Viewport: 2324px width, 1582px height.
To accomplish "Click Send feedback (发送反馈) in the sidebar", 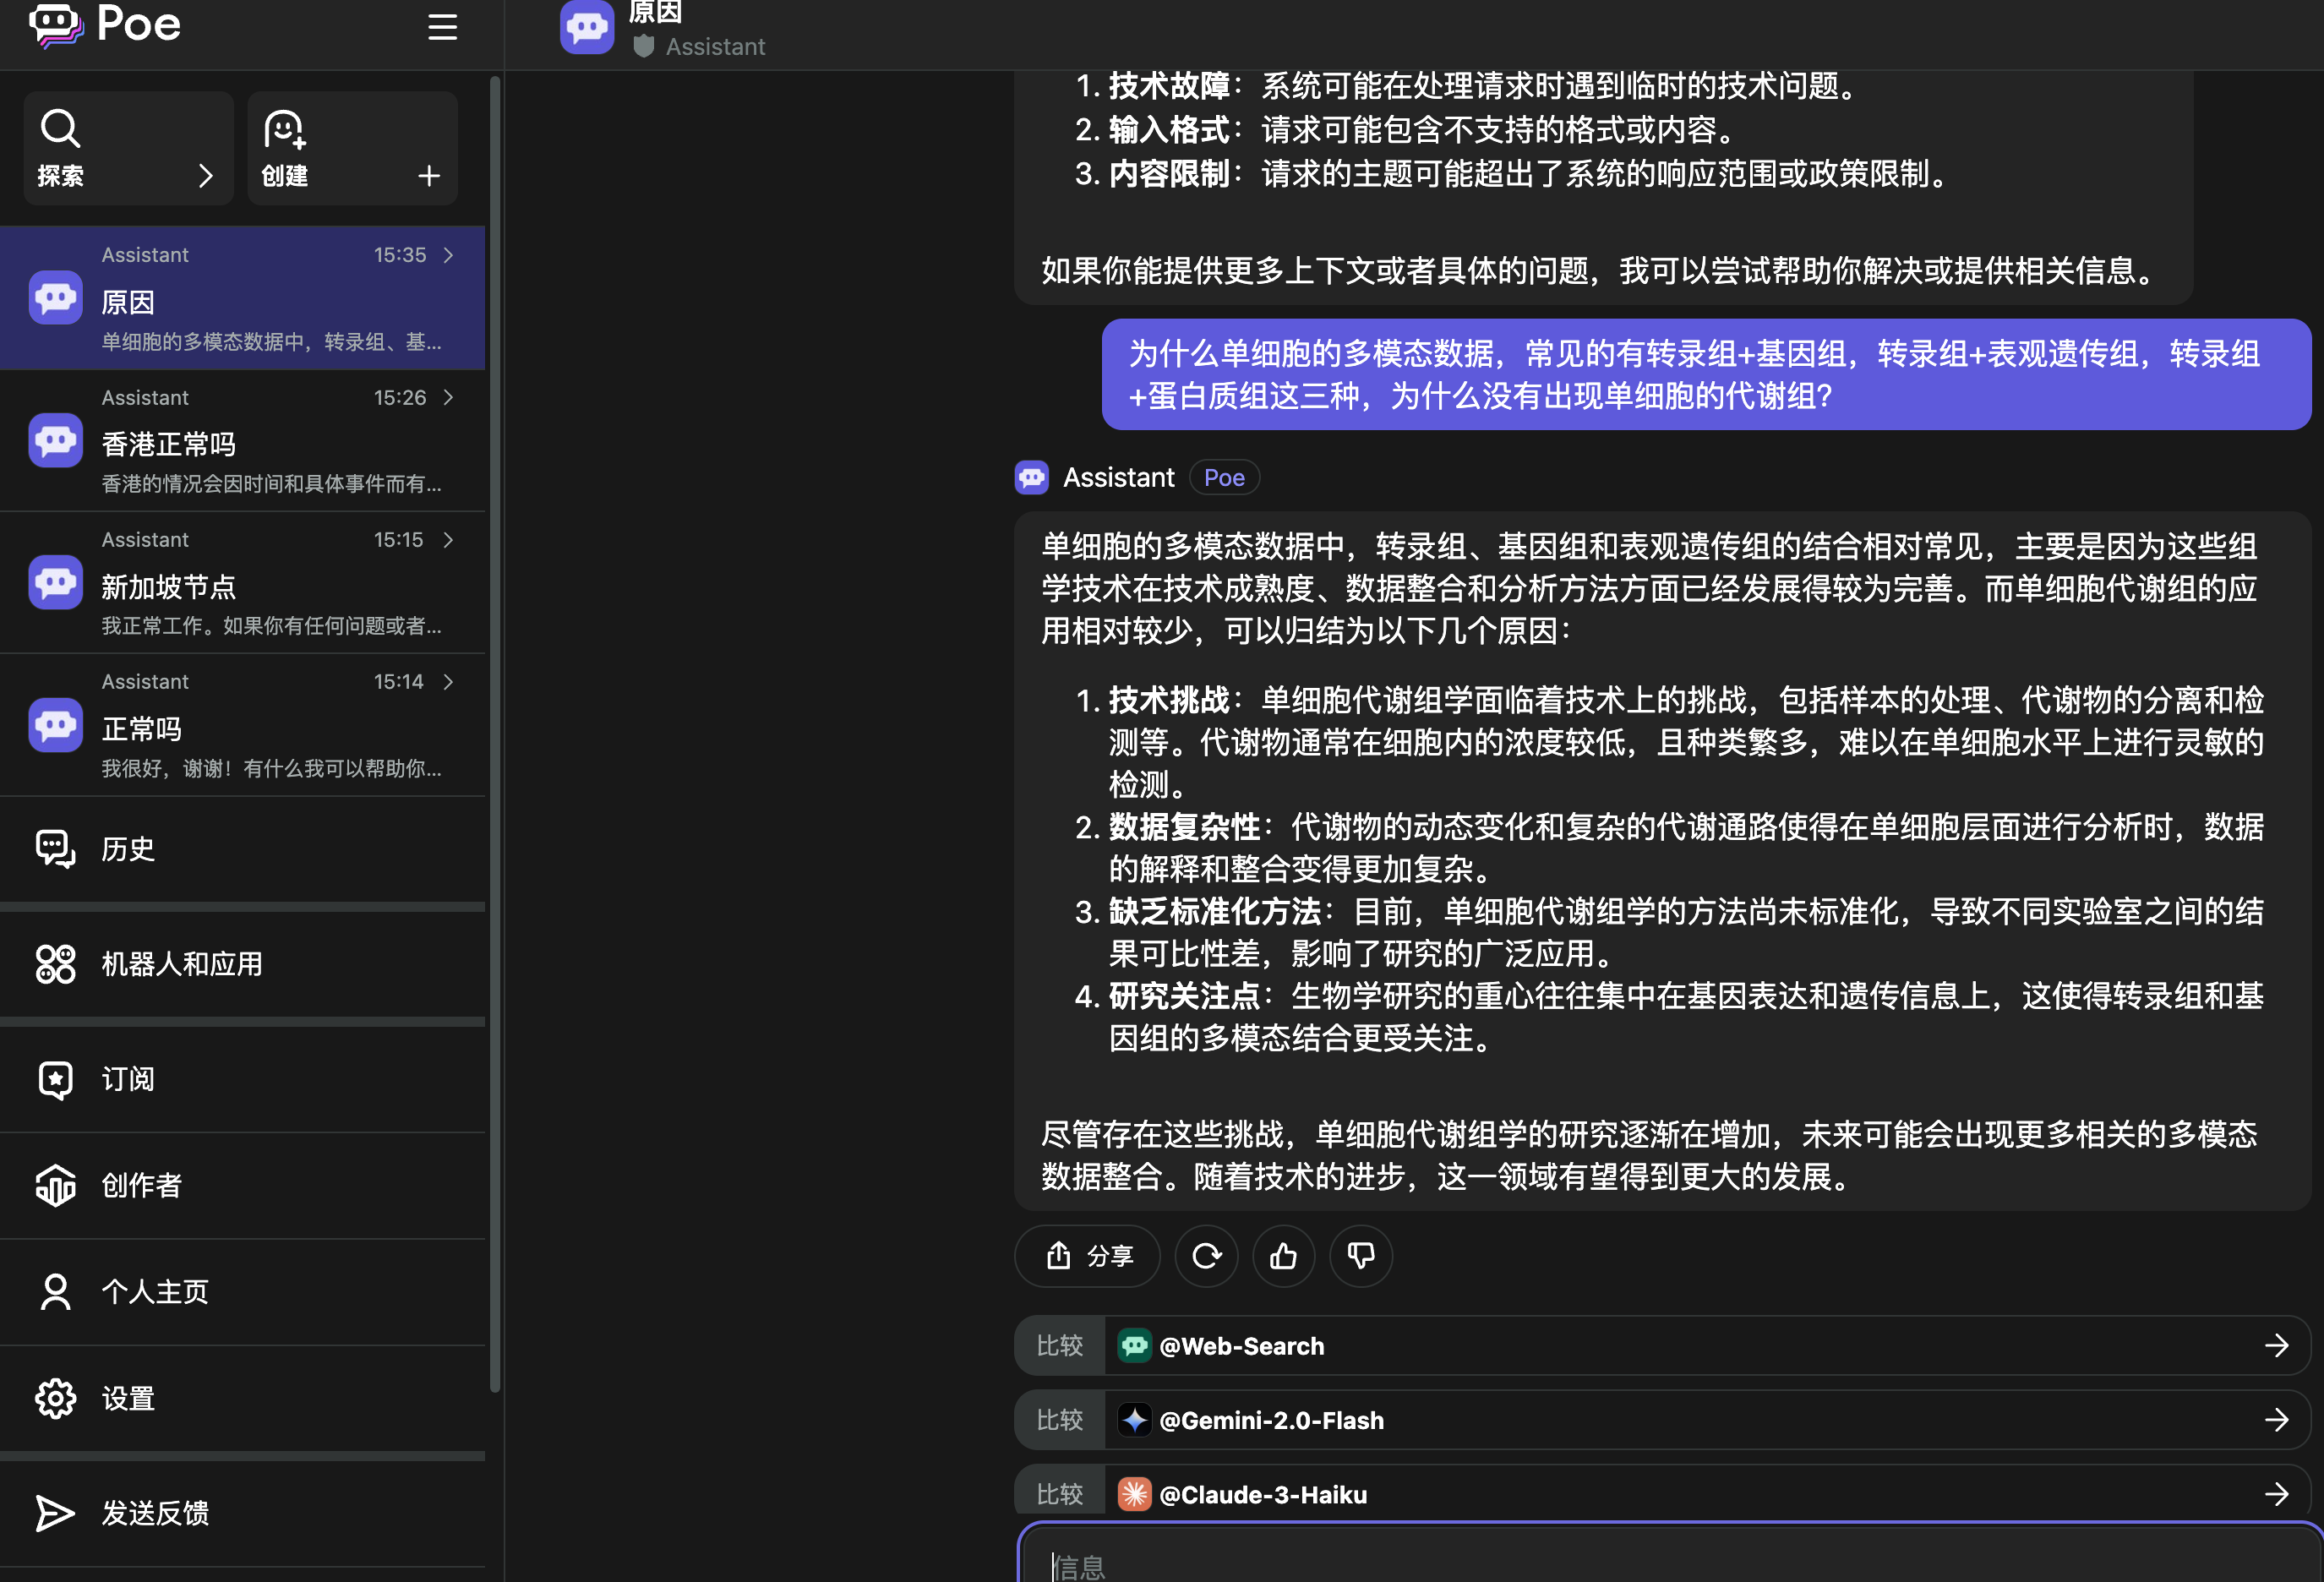I will (x=154, y=1513).
